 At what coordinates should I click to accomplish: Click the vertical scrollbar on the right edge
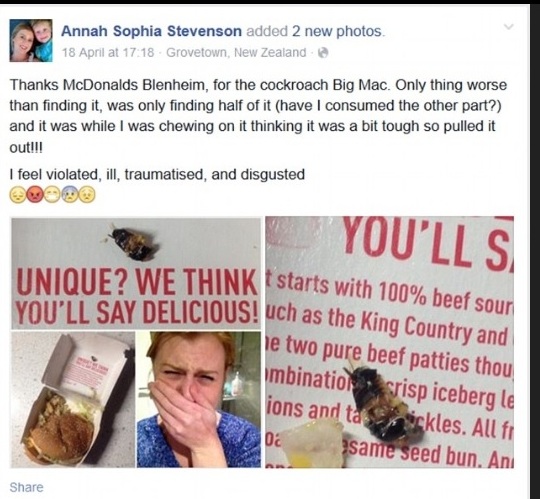coord(534,251)
